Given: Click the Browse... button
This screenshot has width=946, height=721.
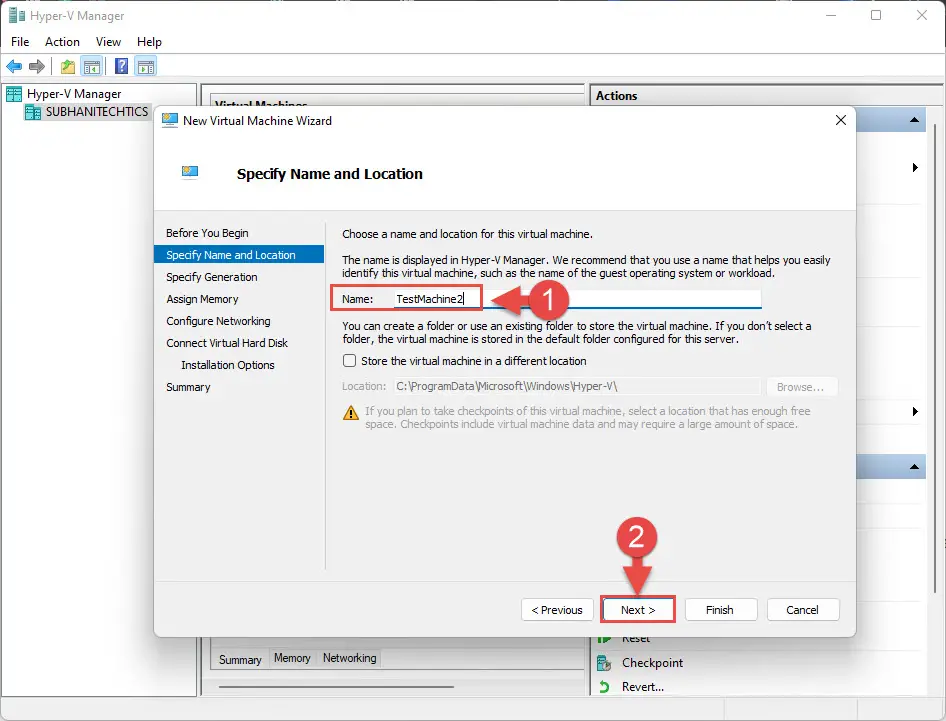Looking at the screenshot, I should pos(802,387).
